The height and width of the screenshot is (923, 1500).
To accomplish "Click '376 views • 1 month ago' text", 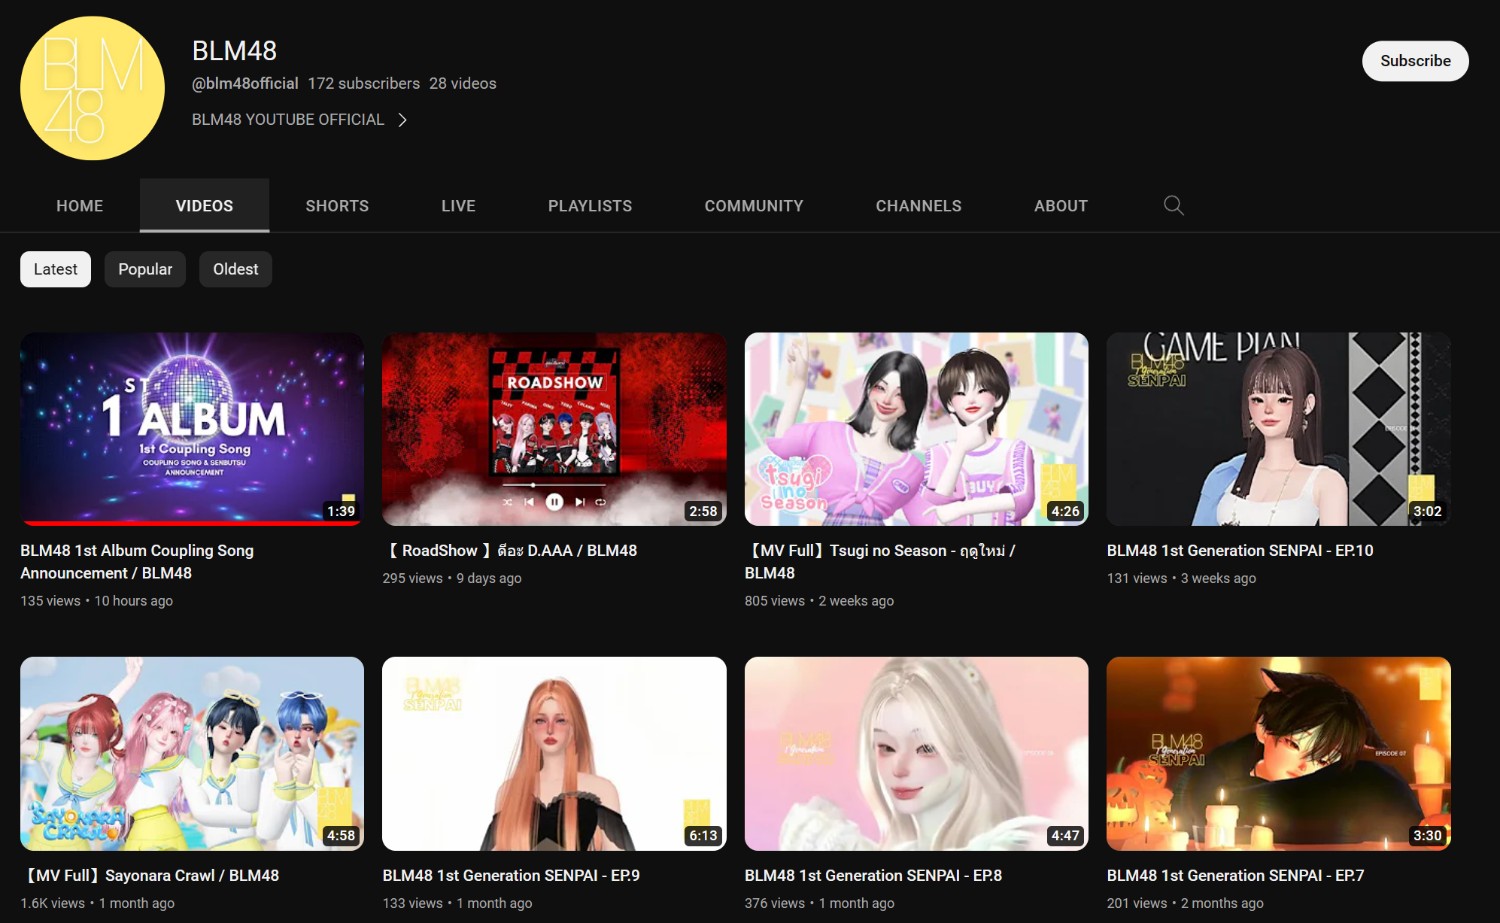I will click(820, 903).
